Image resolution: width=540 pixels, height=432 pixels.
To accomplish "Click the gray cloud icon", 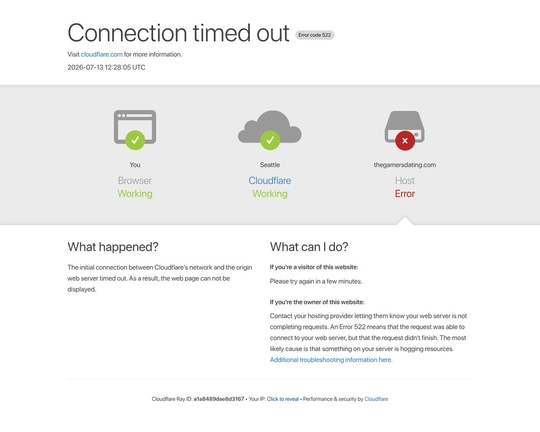I will 270,126.
